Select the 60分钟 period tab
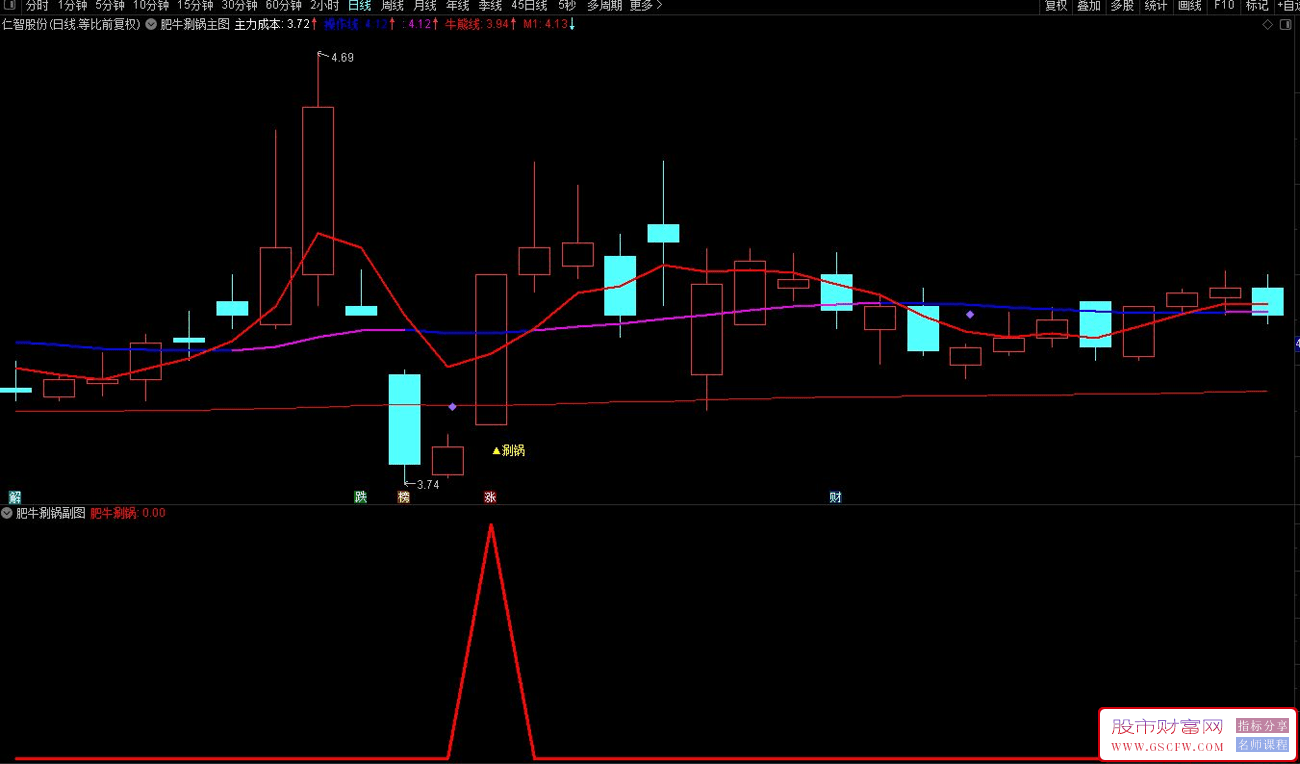This screenshot has height=764, width=1300. pos(283,5)
